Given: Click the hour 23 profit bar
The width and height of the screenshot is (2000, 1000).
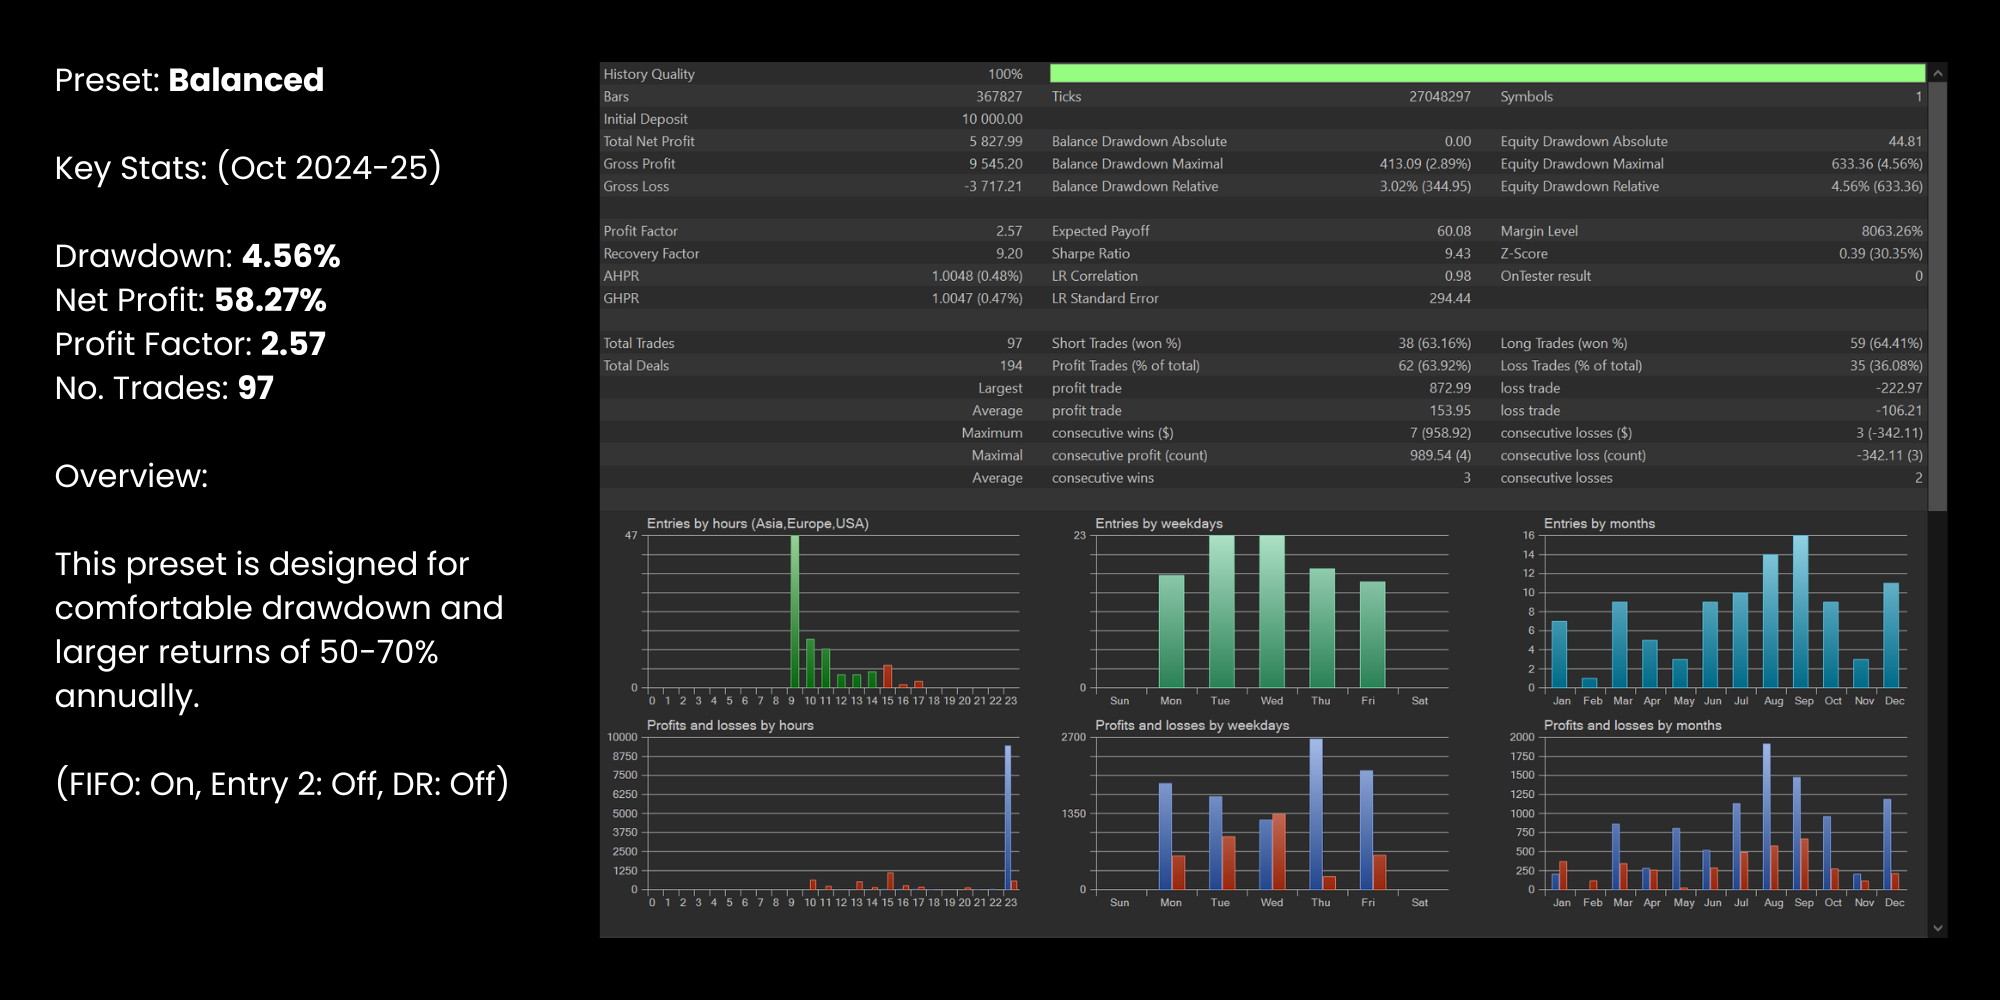Looking at the screenshot, I should (x=1007, y=817).
